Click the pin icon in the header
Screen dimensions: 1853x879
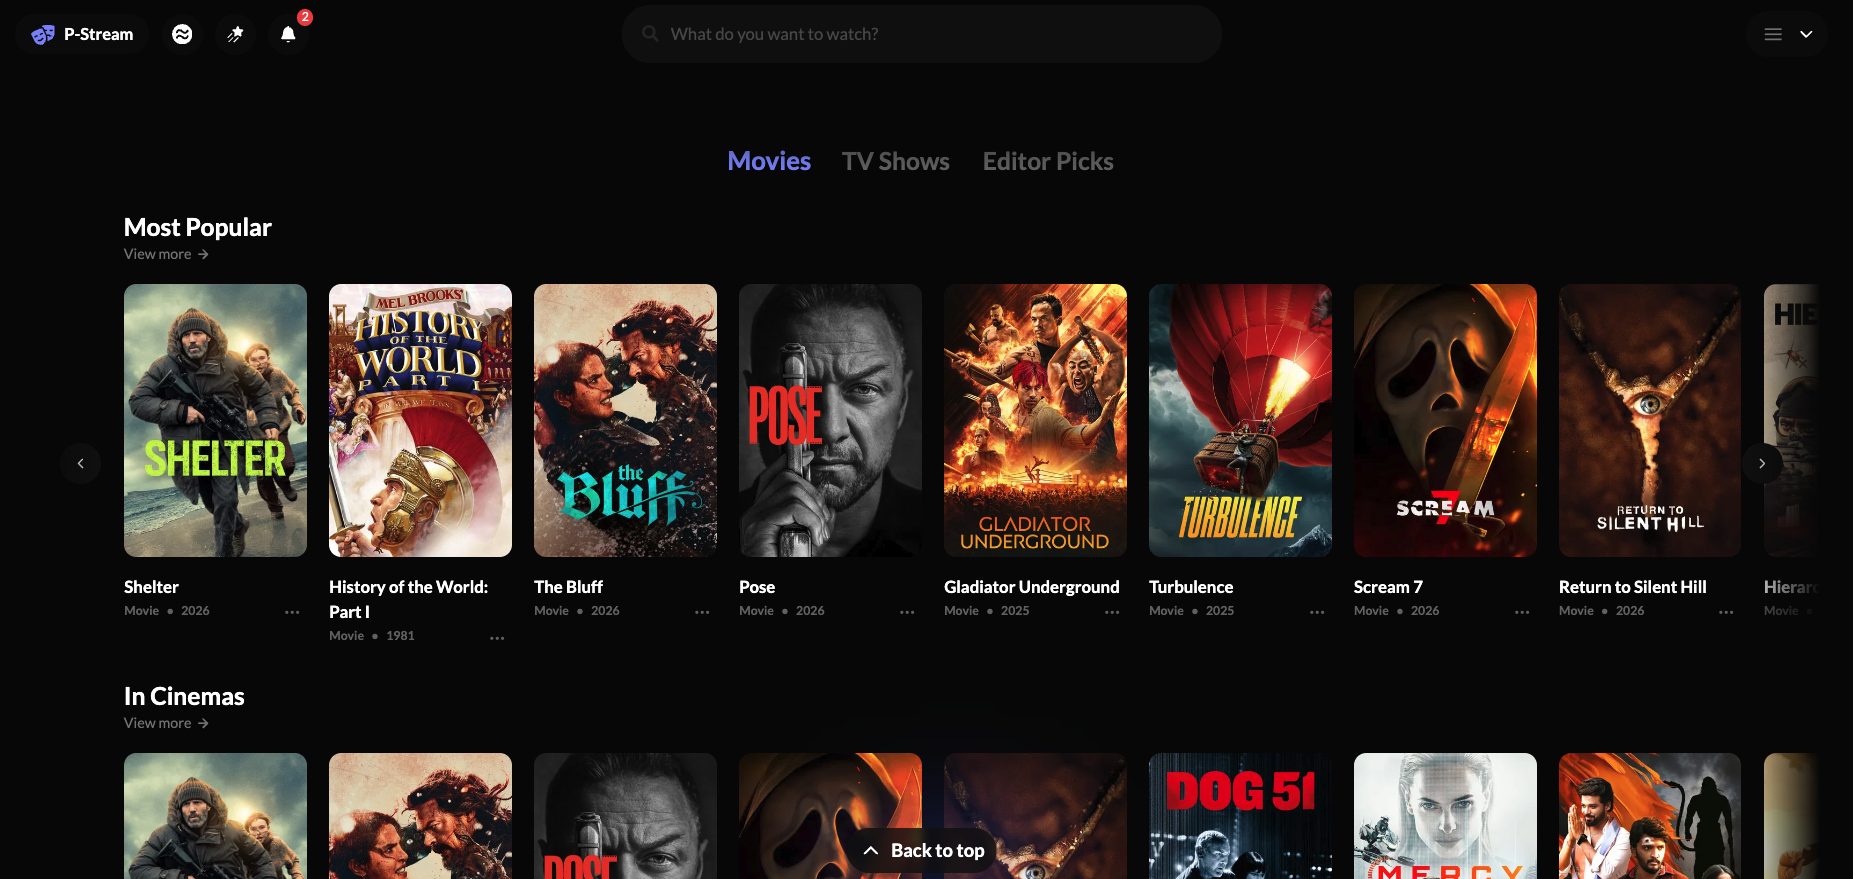(235, 34)
